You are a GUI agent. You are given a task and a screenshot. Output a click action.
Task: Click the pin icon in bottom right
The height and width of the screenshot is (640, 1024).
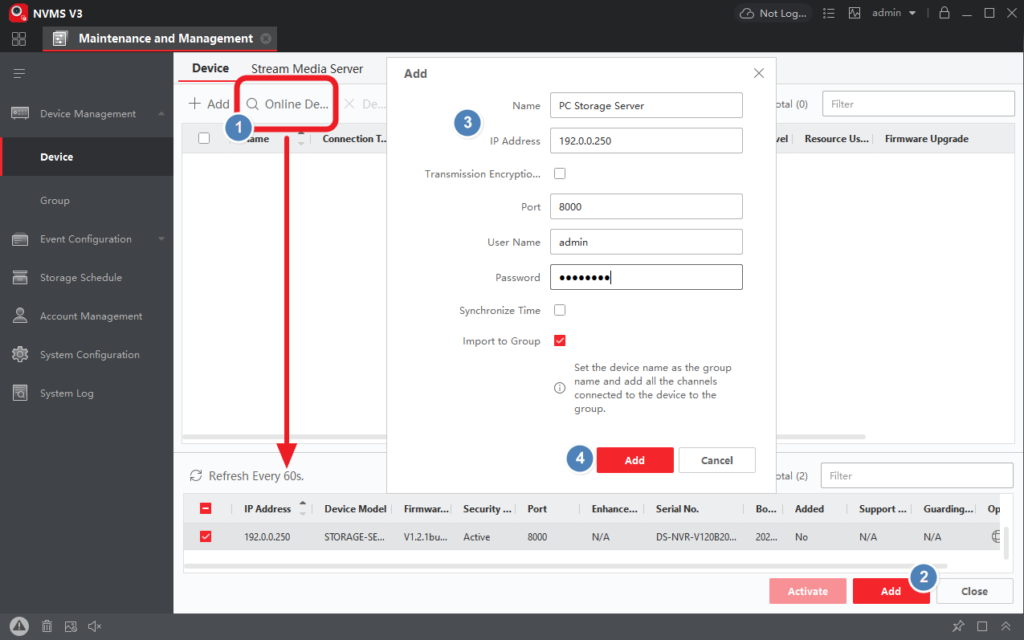(958, 626)
